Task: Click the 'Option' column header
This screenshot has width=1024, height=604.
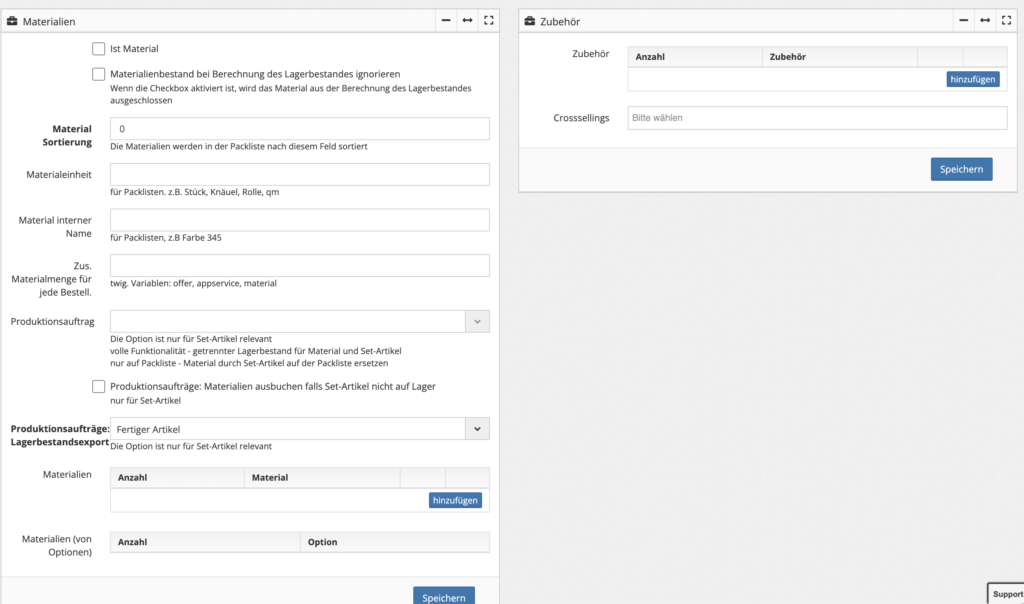Action: point(323,542)
